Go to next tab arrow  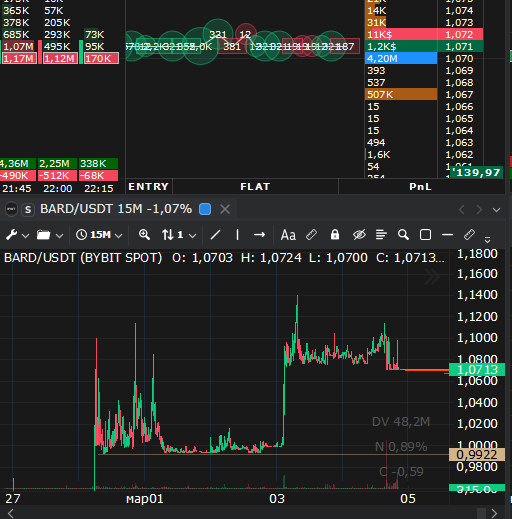(479, 210)
